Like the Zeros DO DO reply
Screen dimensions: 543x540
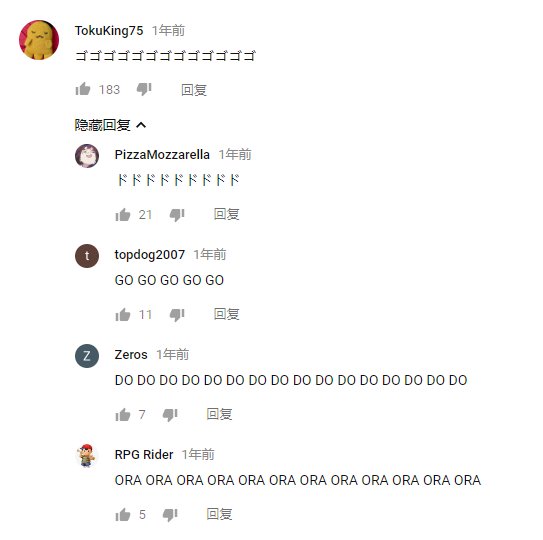(x=123, y=414)
